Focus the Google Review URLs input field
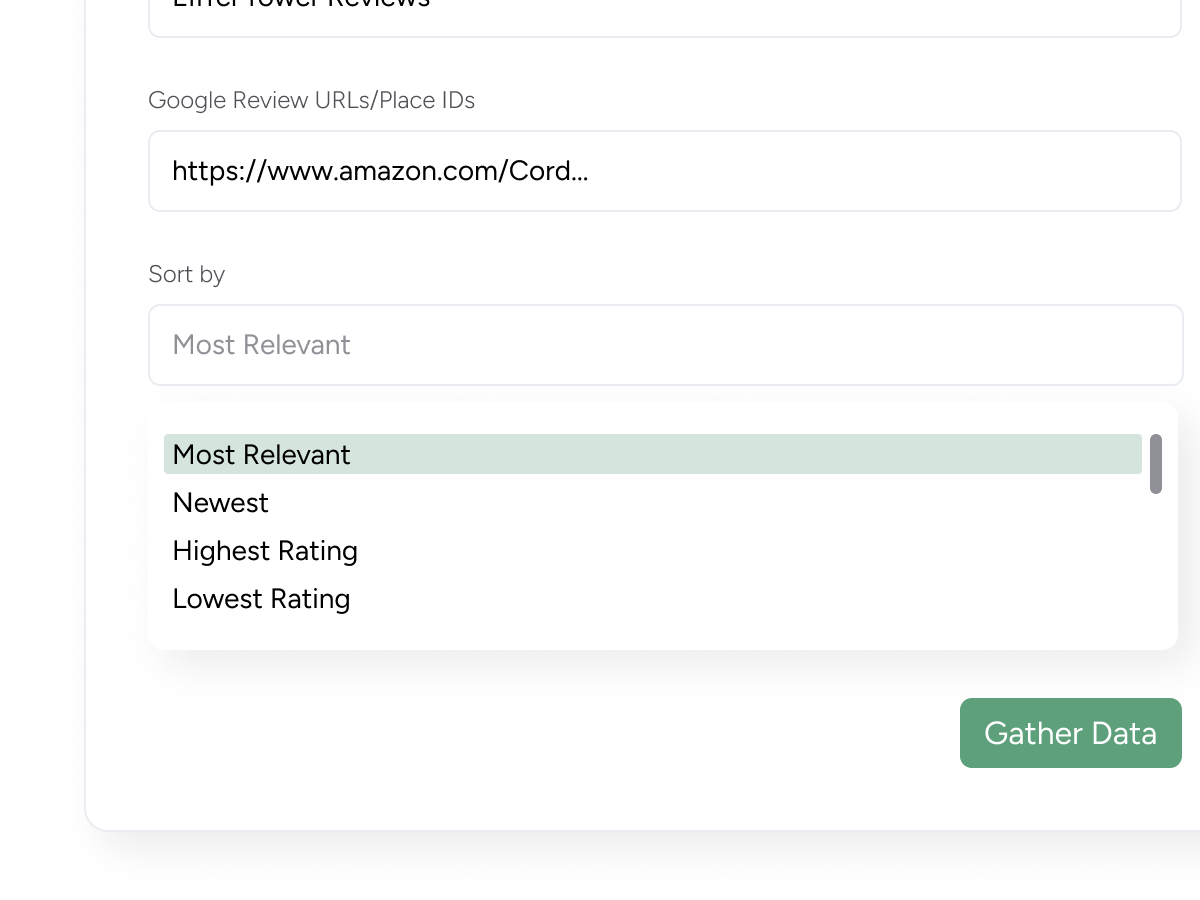Viewport: 1200px width, 900px height. [665, 171]
